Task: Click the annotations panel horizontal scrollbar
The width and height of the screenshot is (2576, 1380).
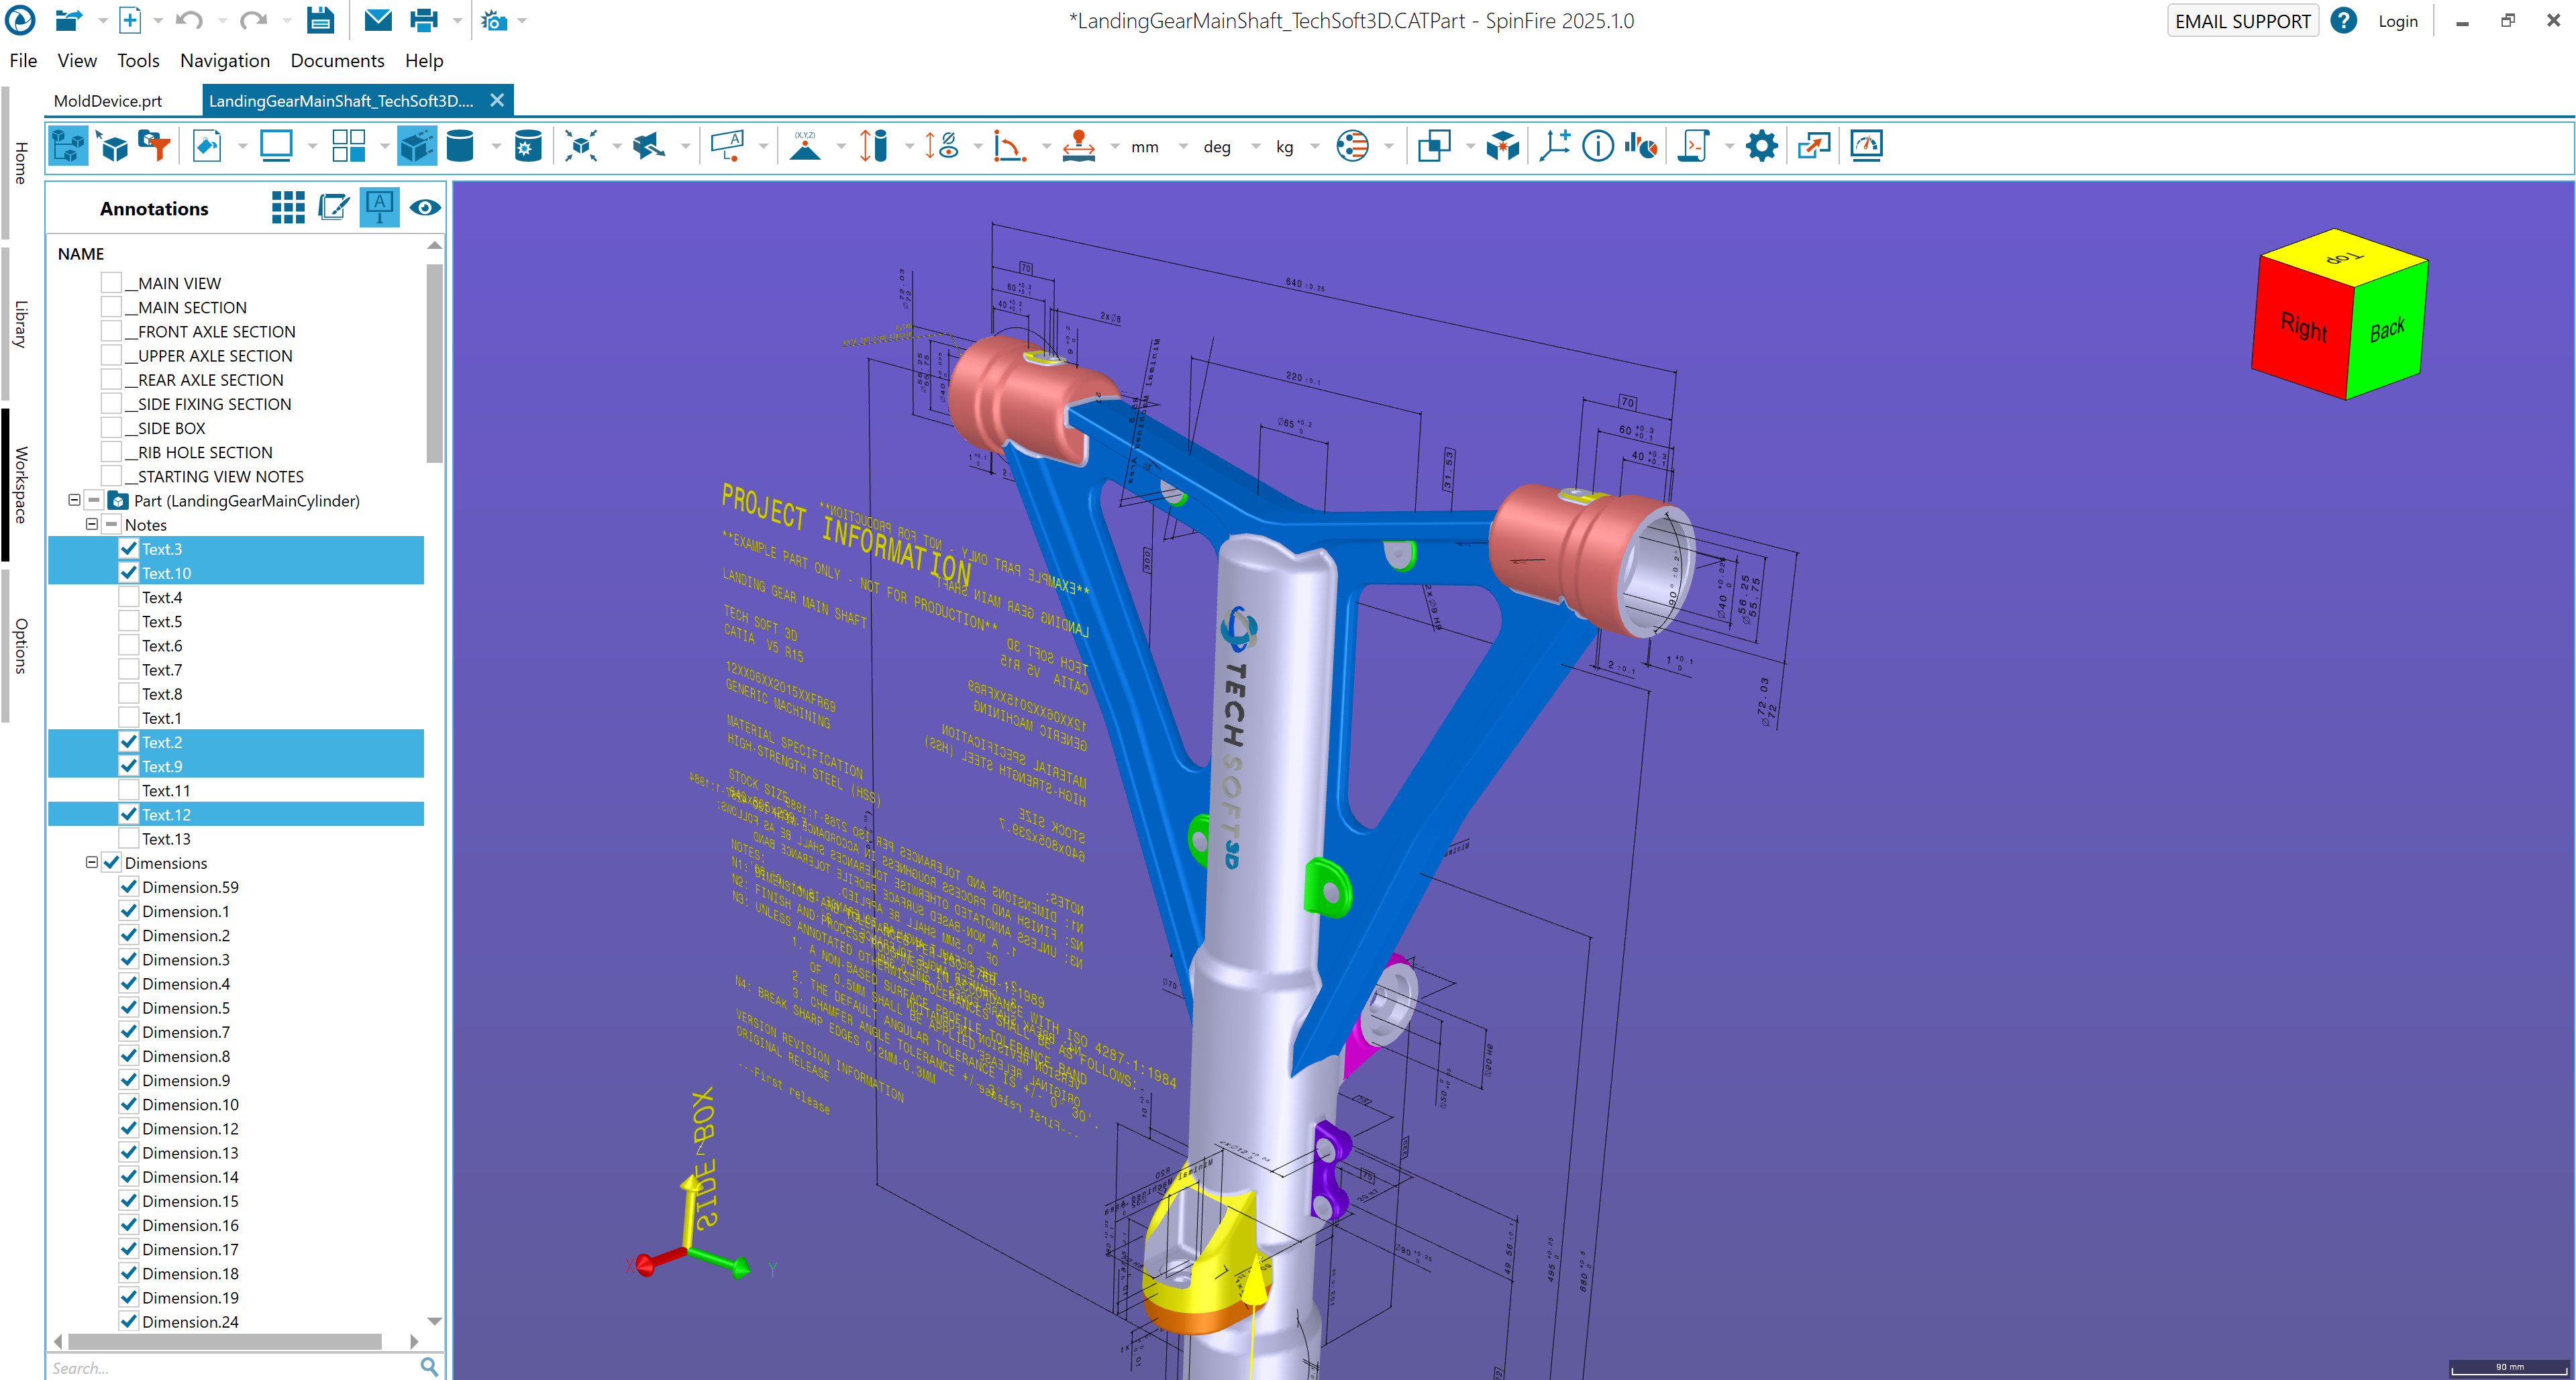Action: pyautogui.click(x=225, y=1341)
